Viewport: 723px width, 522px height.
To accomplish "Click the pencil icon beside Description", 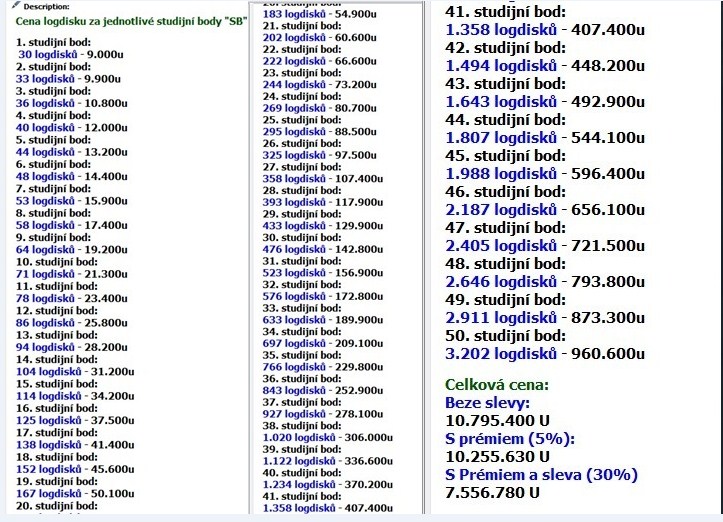I will (x=17, y=6).
